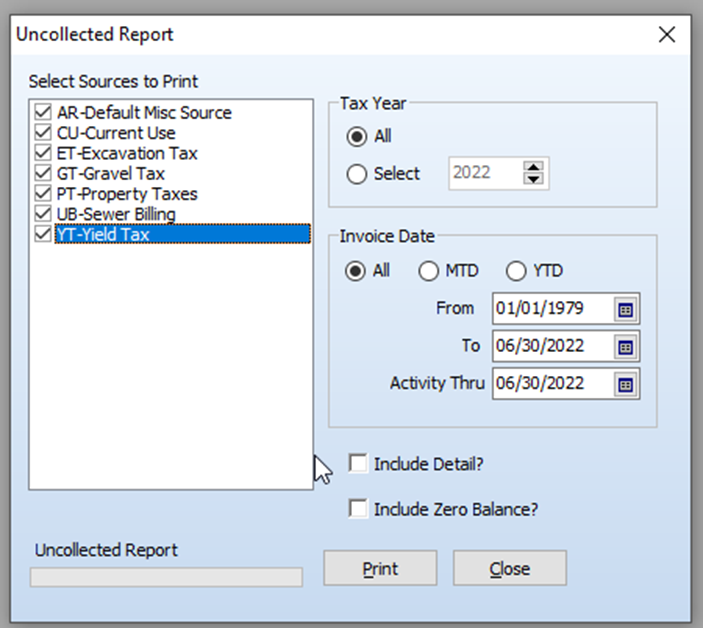Click the From date input field
The width and height of the screenshot is (703, 628).
[553, 309]
